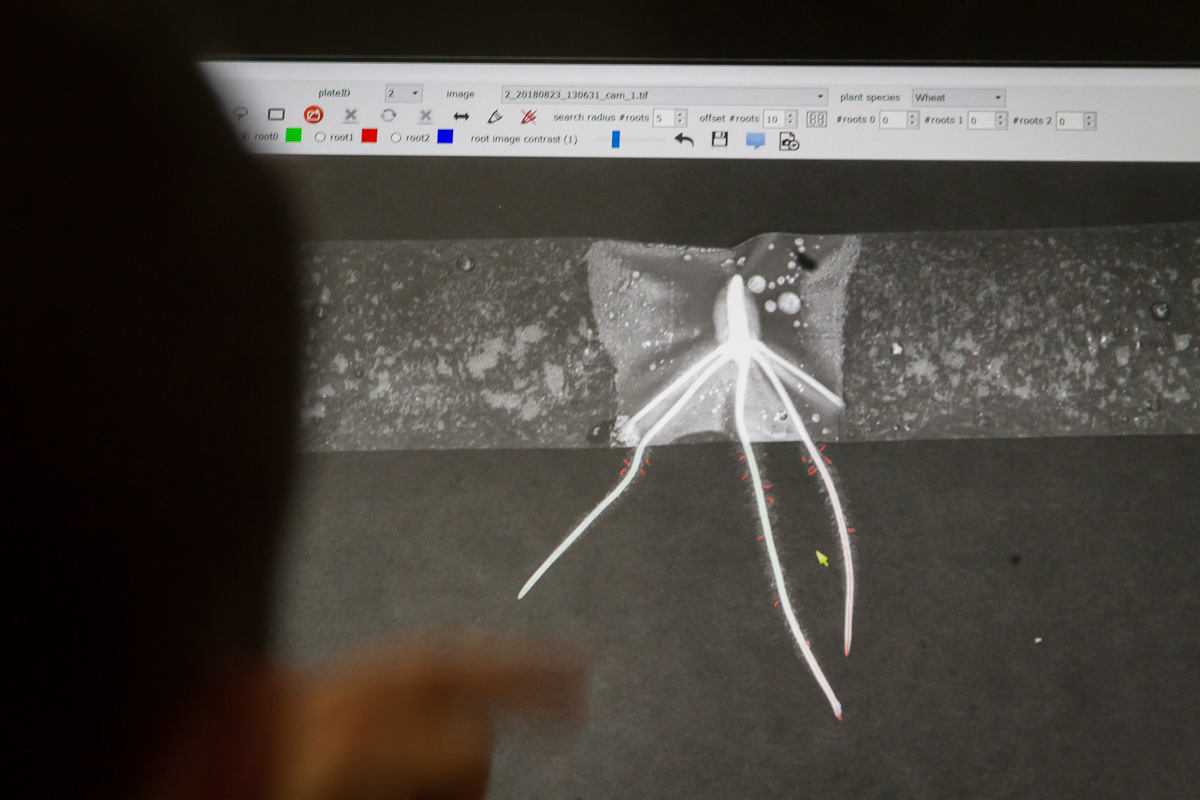Image resolution: width=1200 pixels, height=800 pixels.
Task: Click the circular refresh arrows icon
Action: pyautogui.click(x=388, y=116)
